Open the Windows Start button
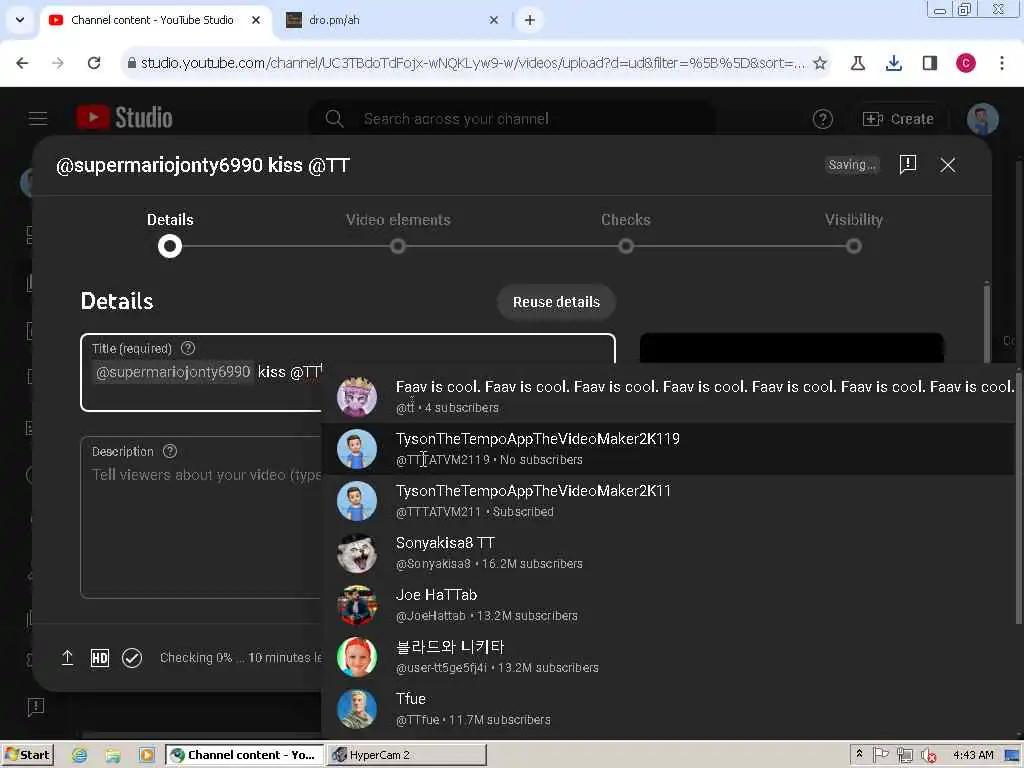1024x768 pixels. (27, 755)
